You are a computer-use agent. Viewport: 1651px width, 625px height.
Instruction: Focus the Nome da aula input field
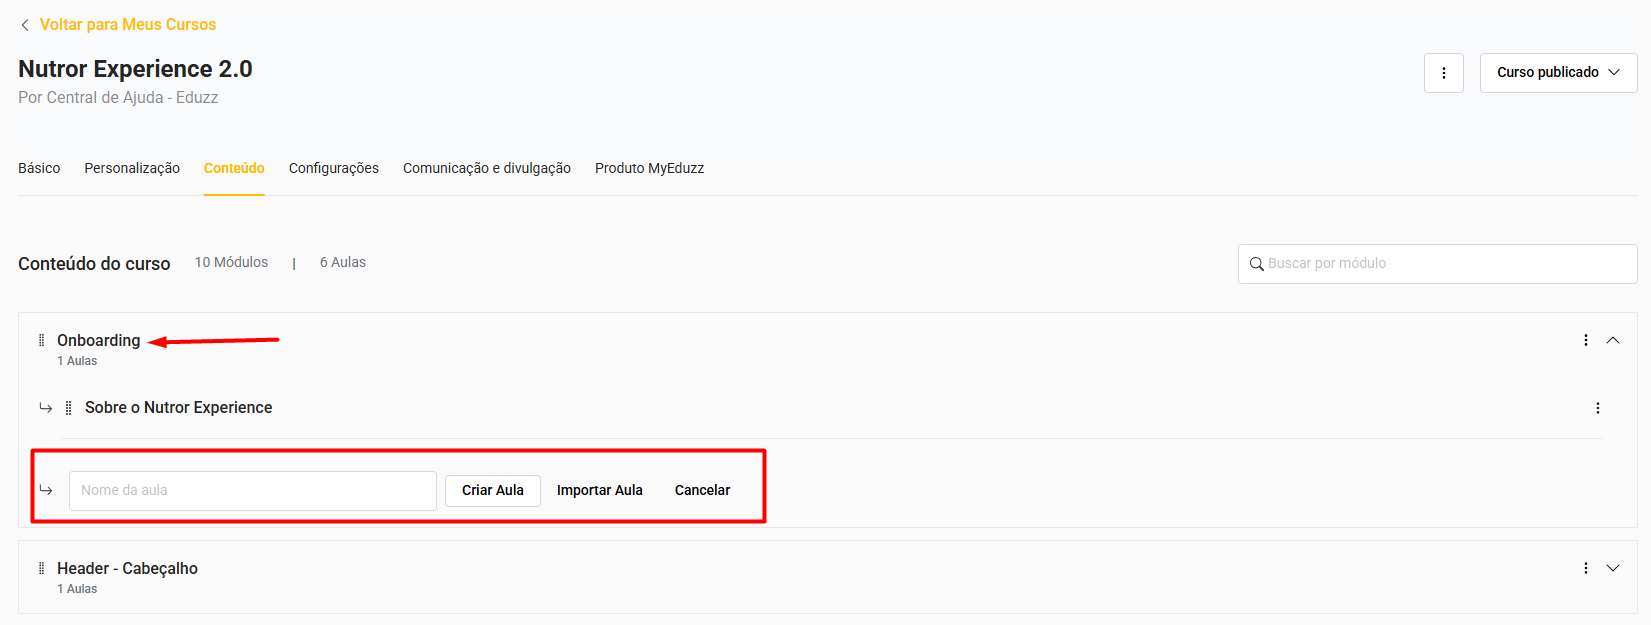point(252,491)
